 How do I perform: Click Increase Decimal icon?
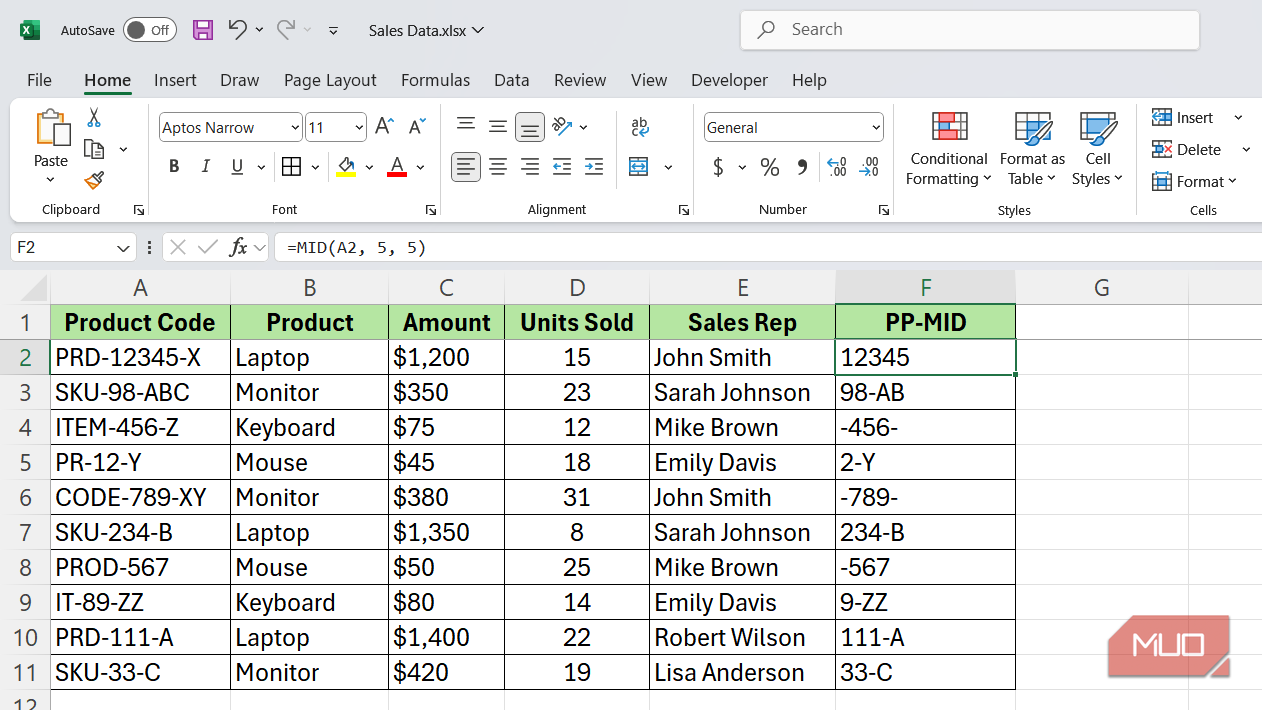[837, 167]
